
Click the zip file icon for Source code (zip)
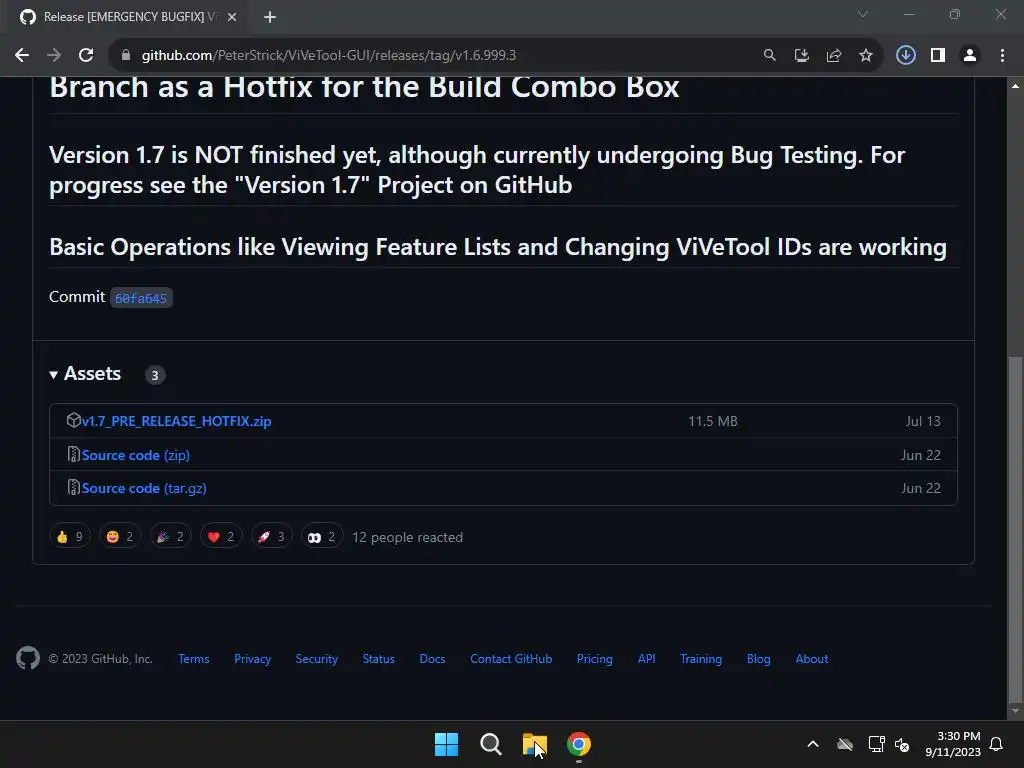[74, 455]
